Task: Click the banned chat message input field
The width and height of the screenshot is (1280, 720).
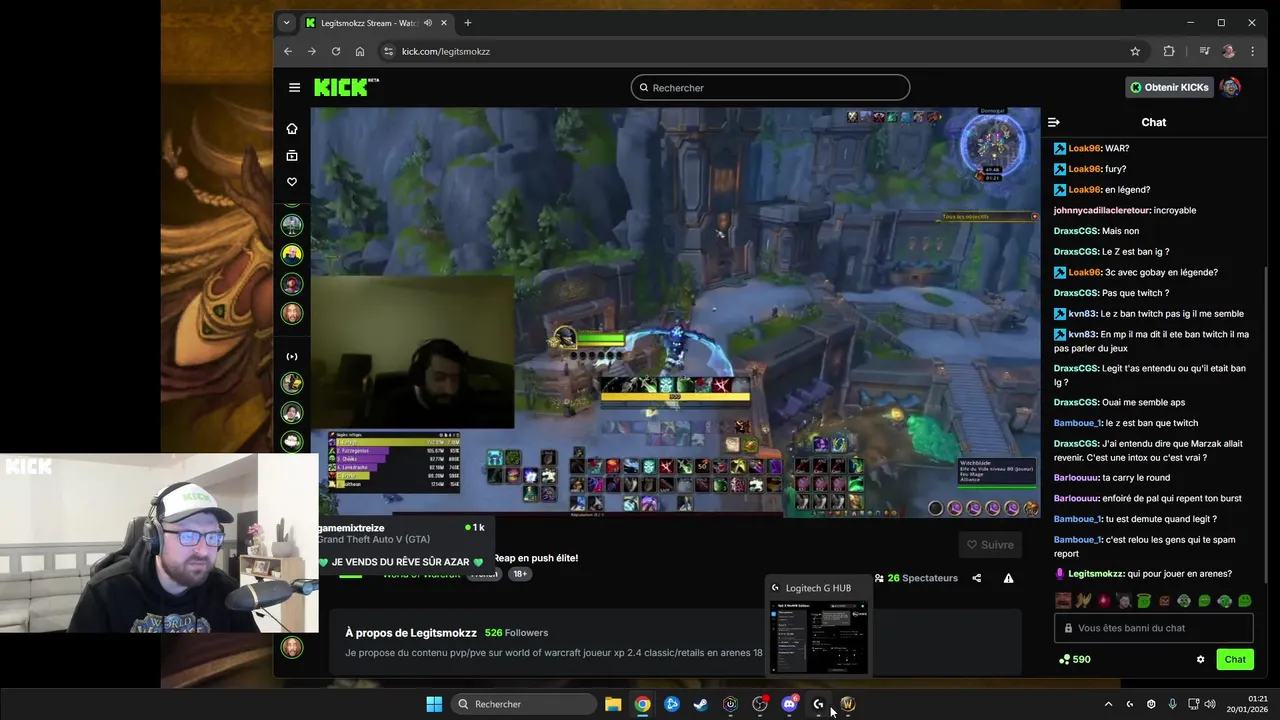Action: tap(1153, 628)
